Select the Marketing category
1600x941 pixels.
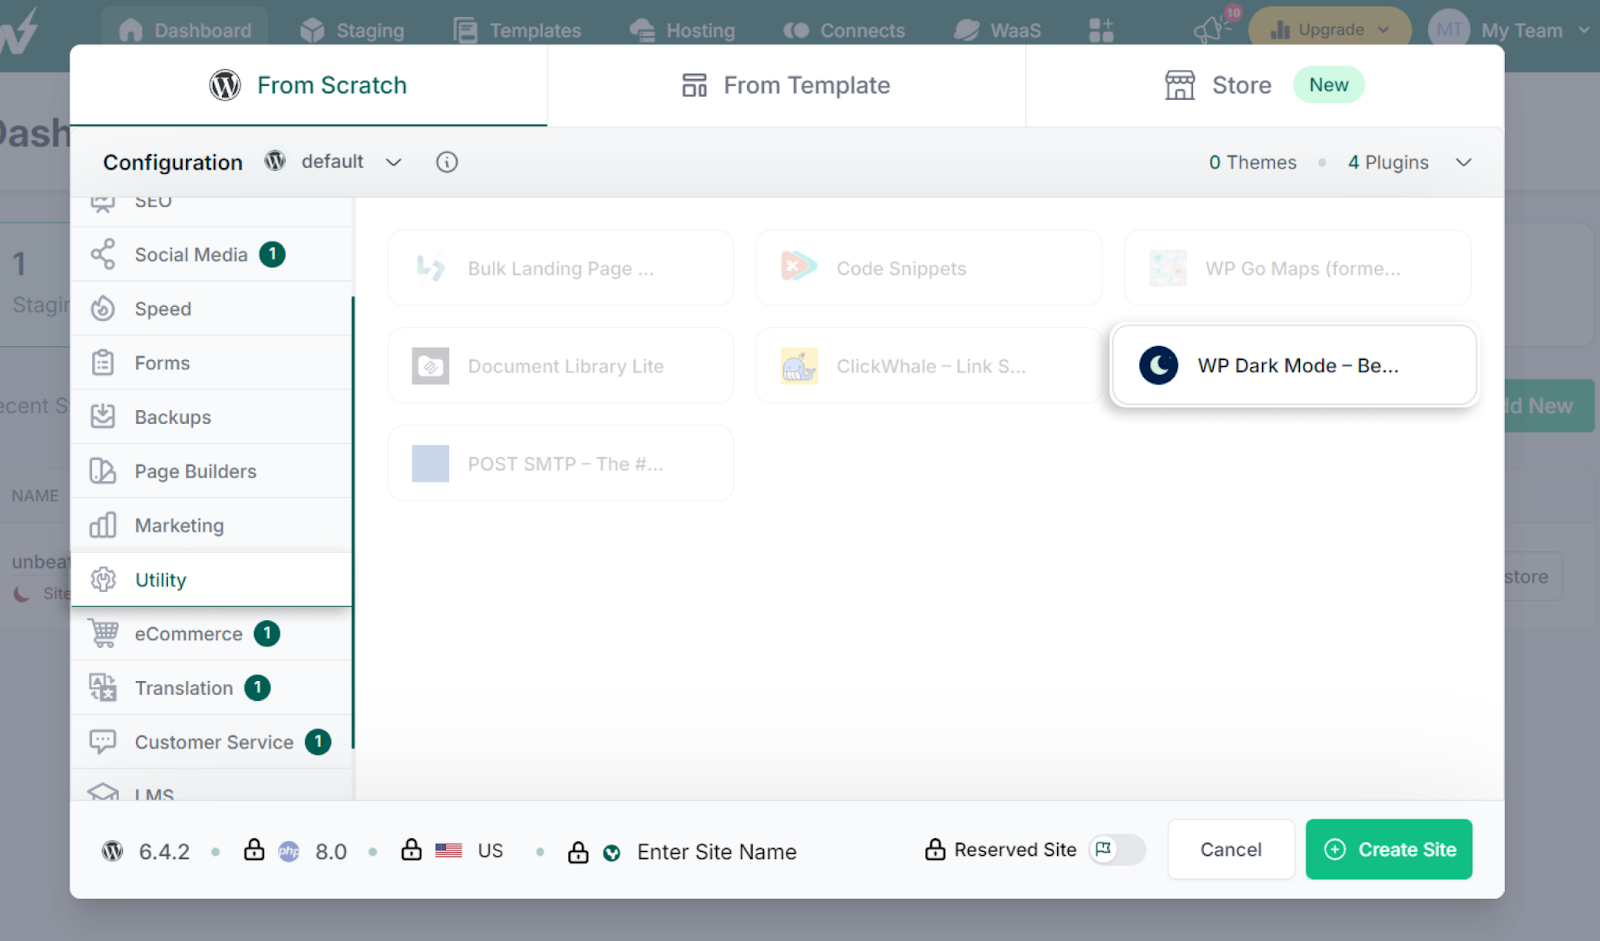pos(212,525)
